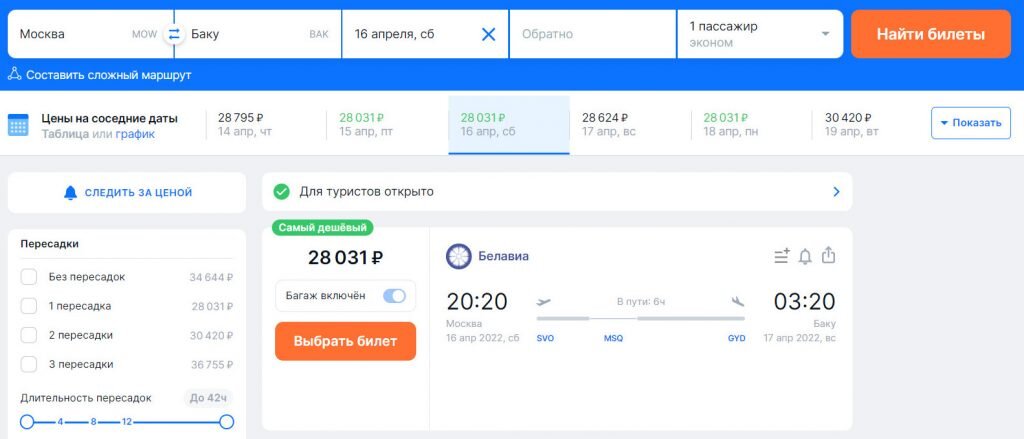Image resolution: width=1024 pixels, height=439 pixels.
Task: Open the passenger and class dropdown
Action: click(760, 34)
